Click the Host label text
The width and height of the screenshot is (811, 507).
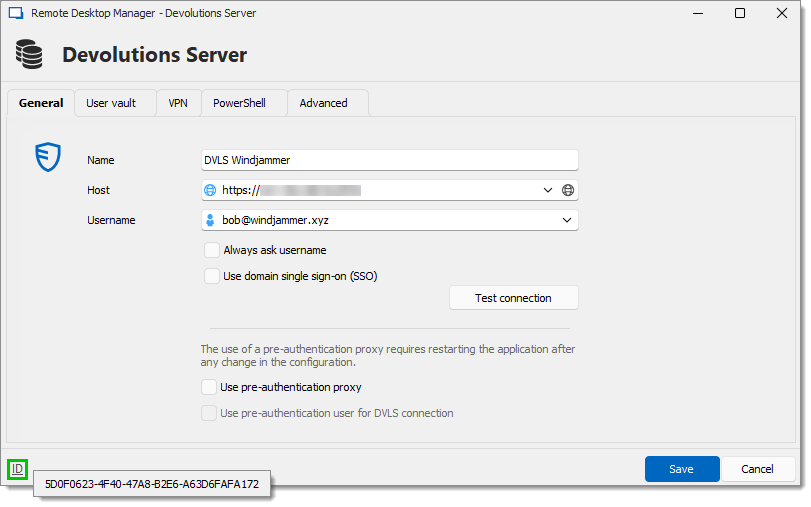[x=98, y=190]
